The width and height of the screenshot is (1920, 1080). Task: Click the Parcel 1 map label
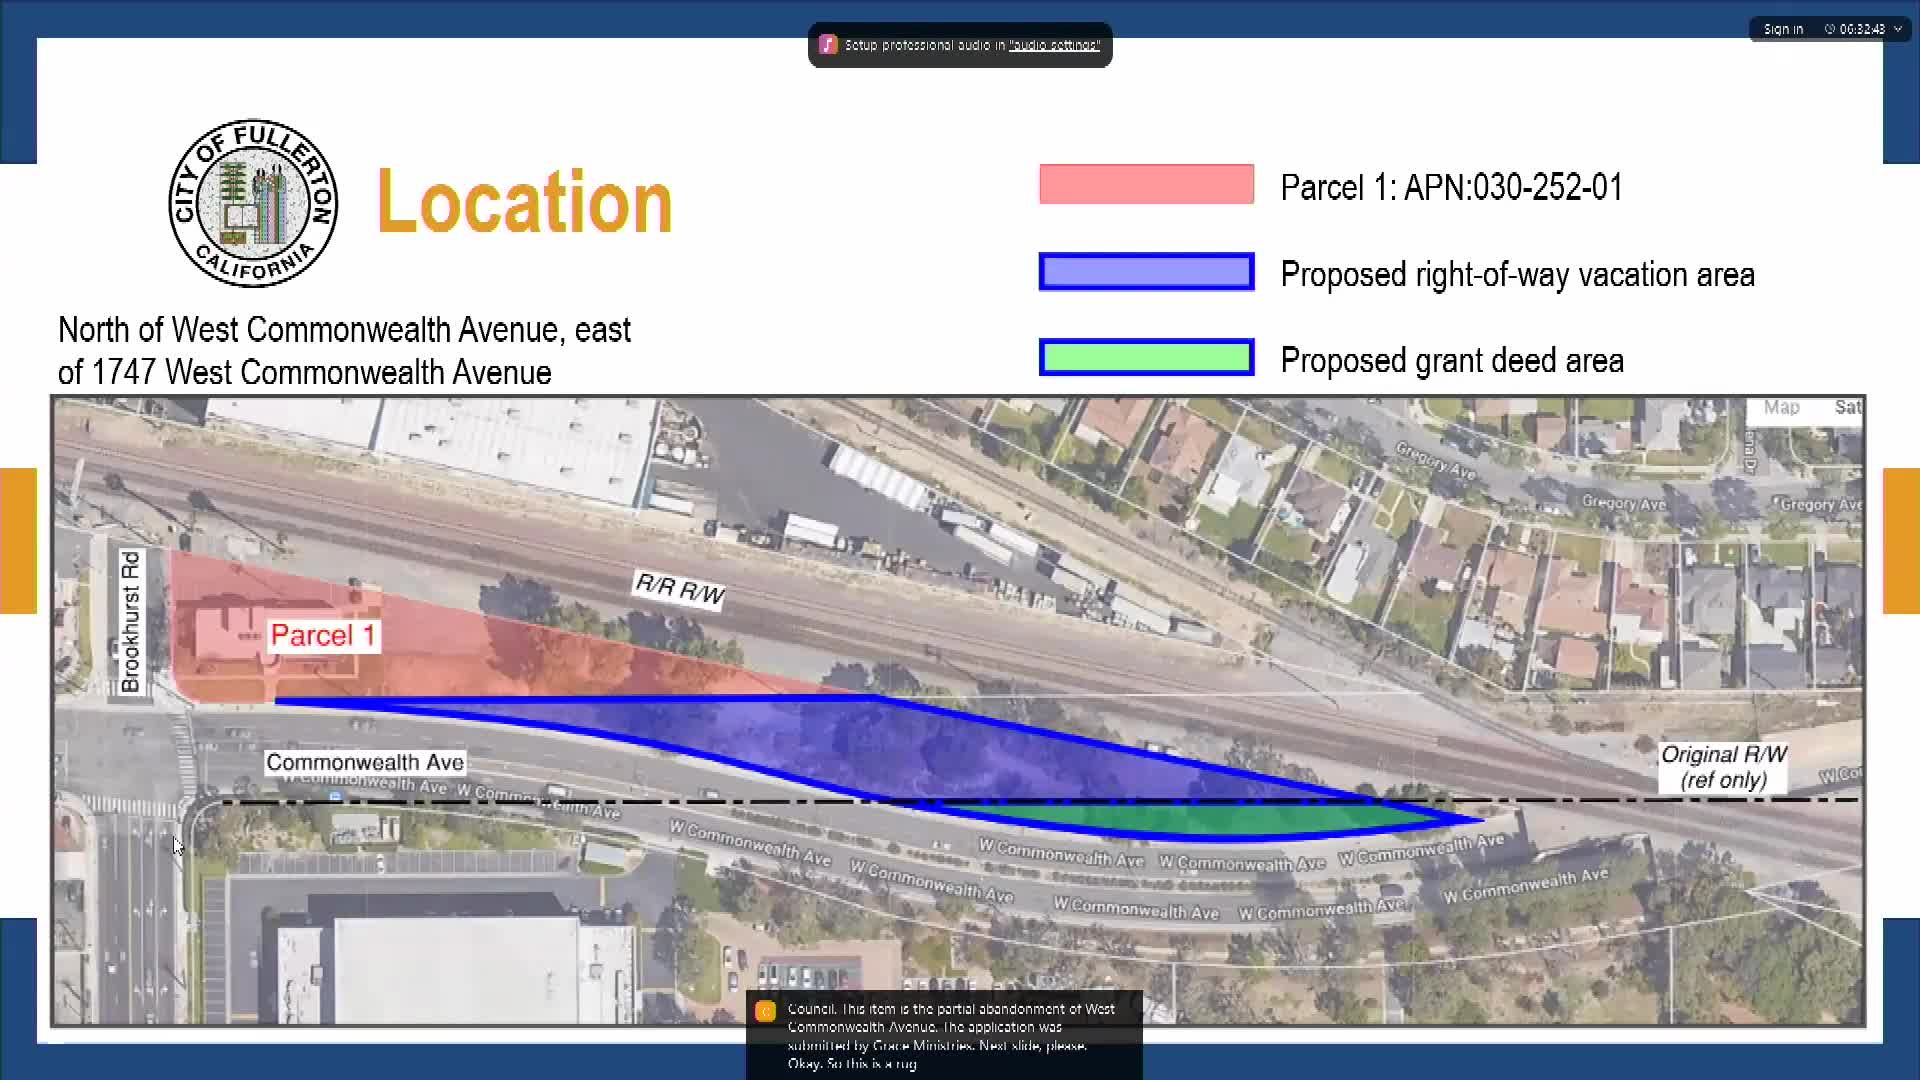pos(323,636)
